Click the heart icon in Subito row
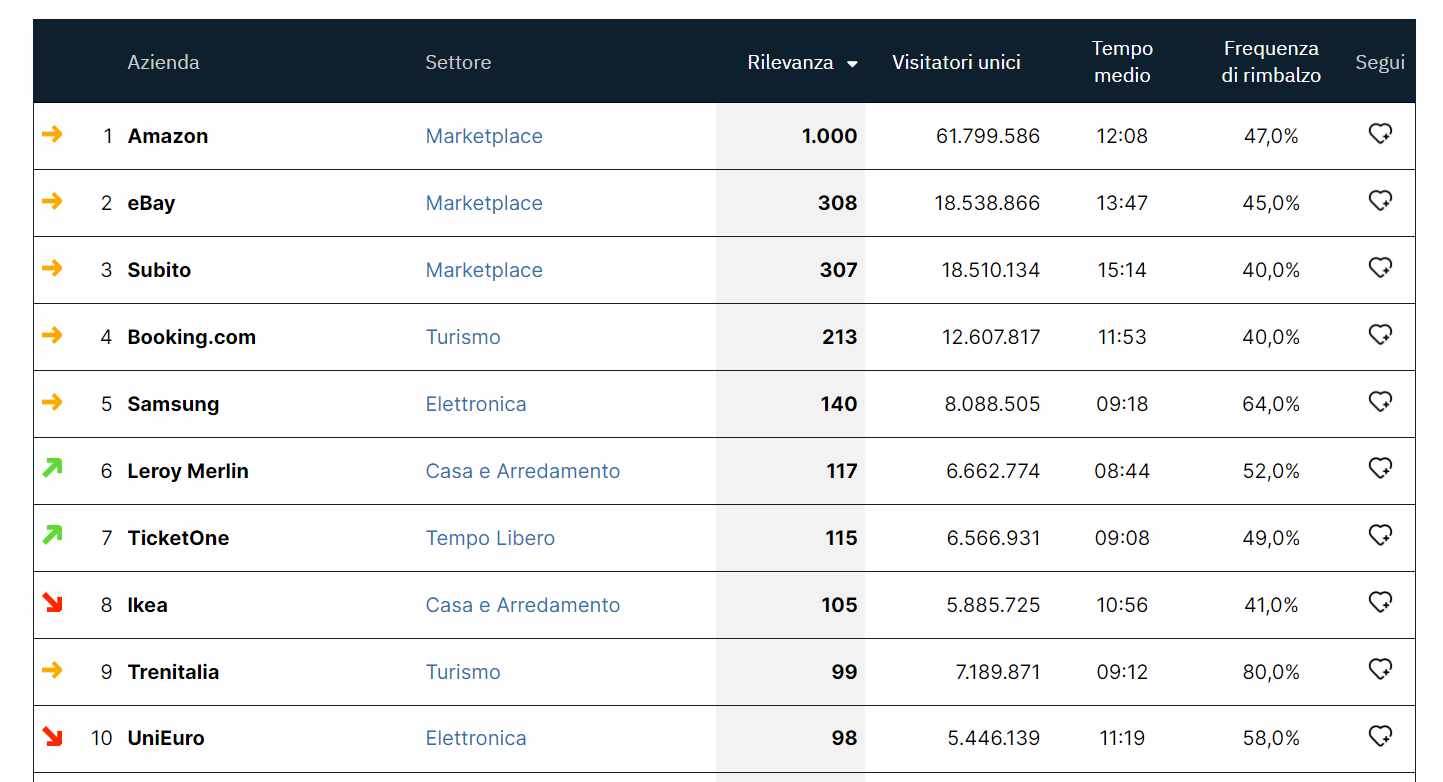The image size is (1443, 782). pyautogui.click(x=1380, y=268)
